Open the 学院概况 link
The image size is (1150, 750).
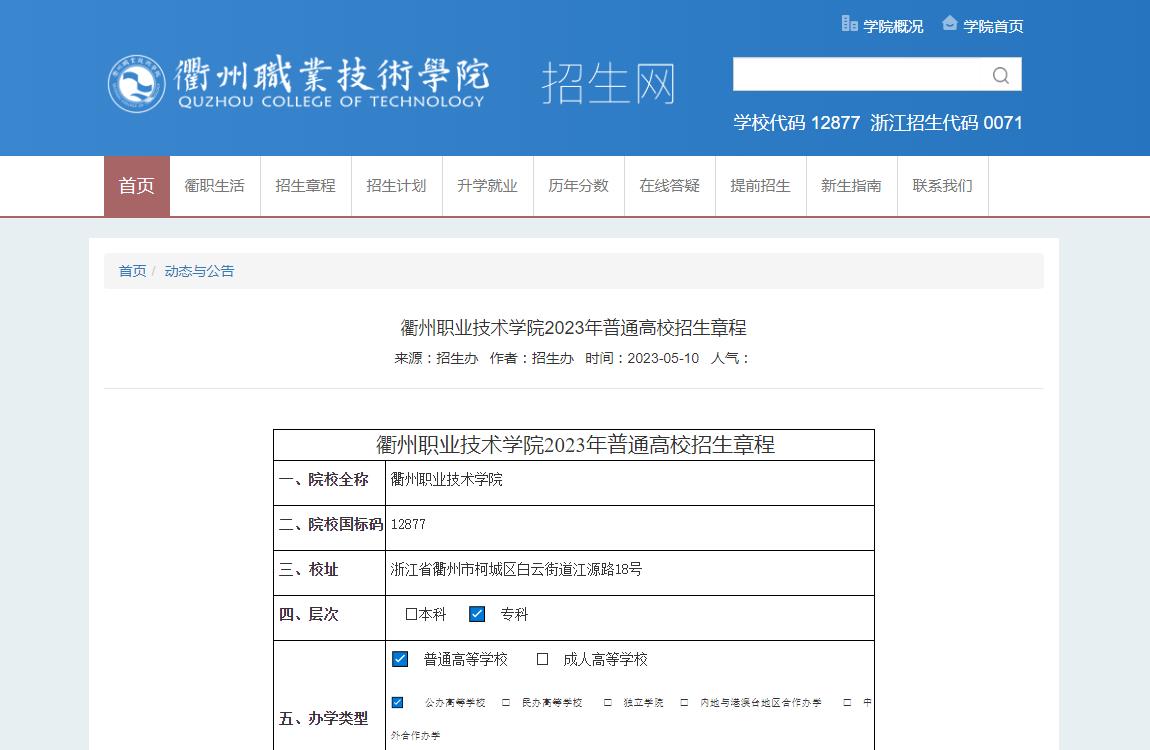[893, 26]
